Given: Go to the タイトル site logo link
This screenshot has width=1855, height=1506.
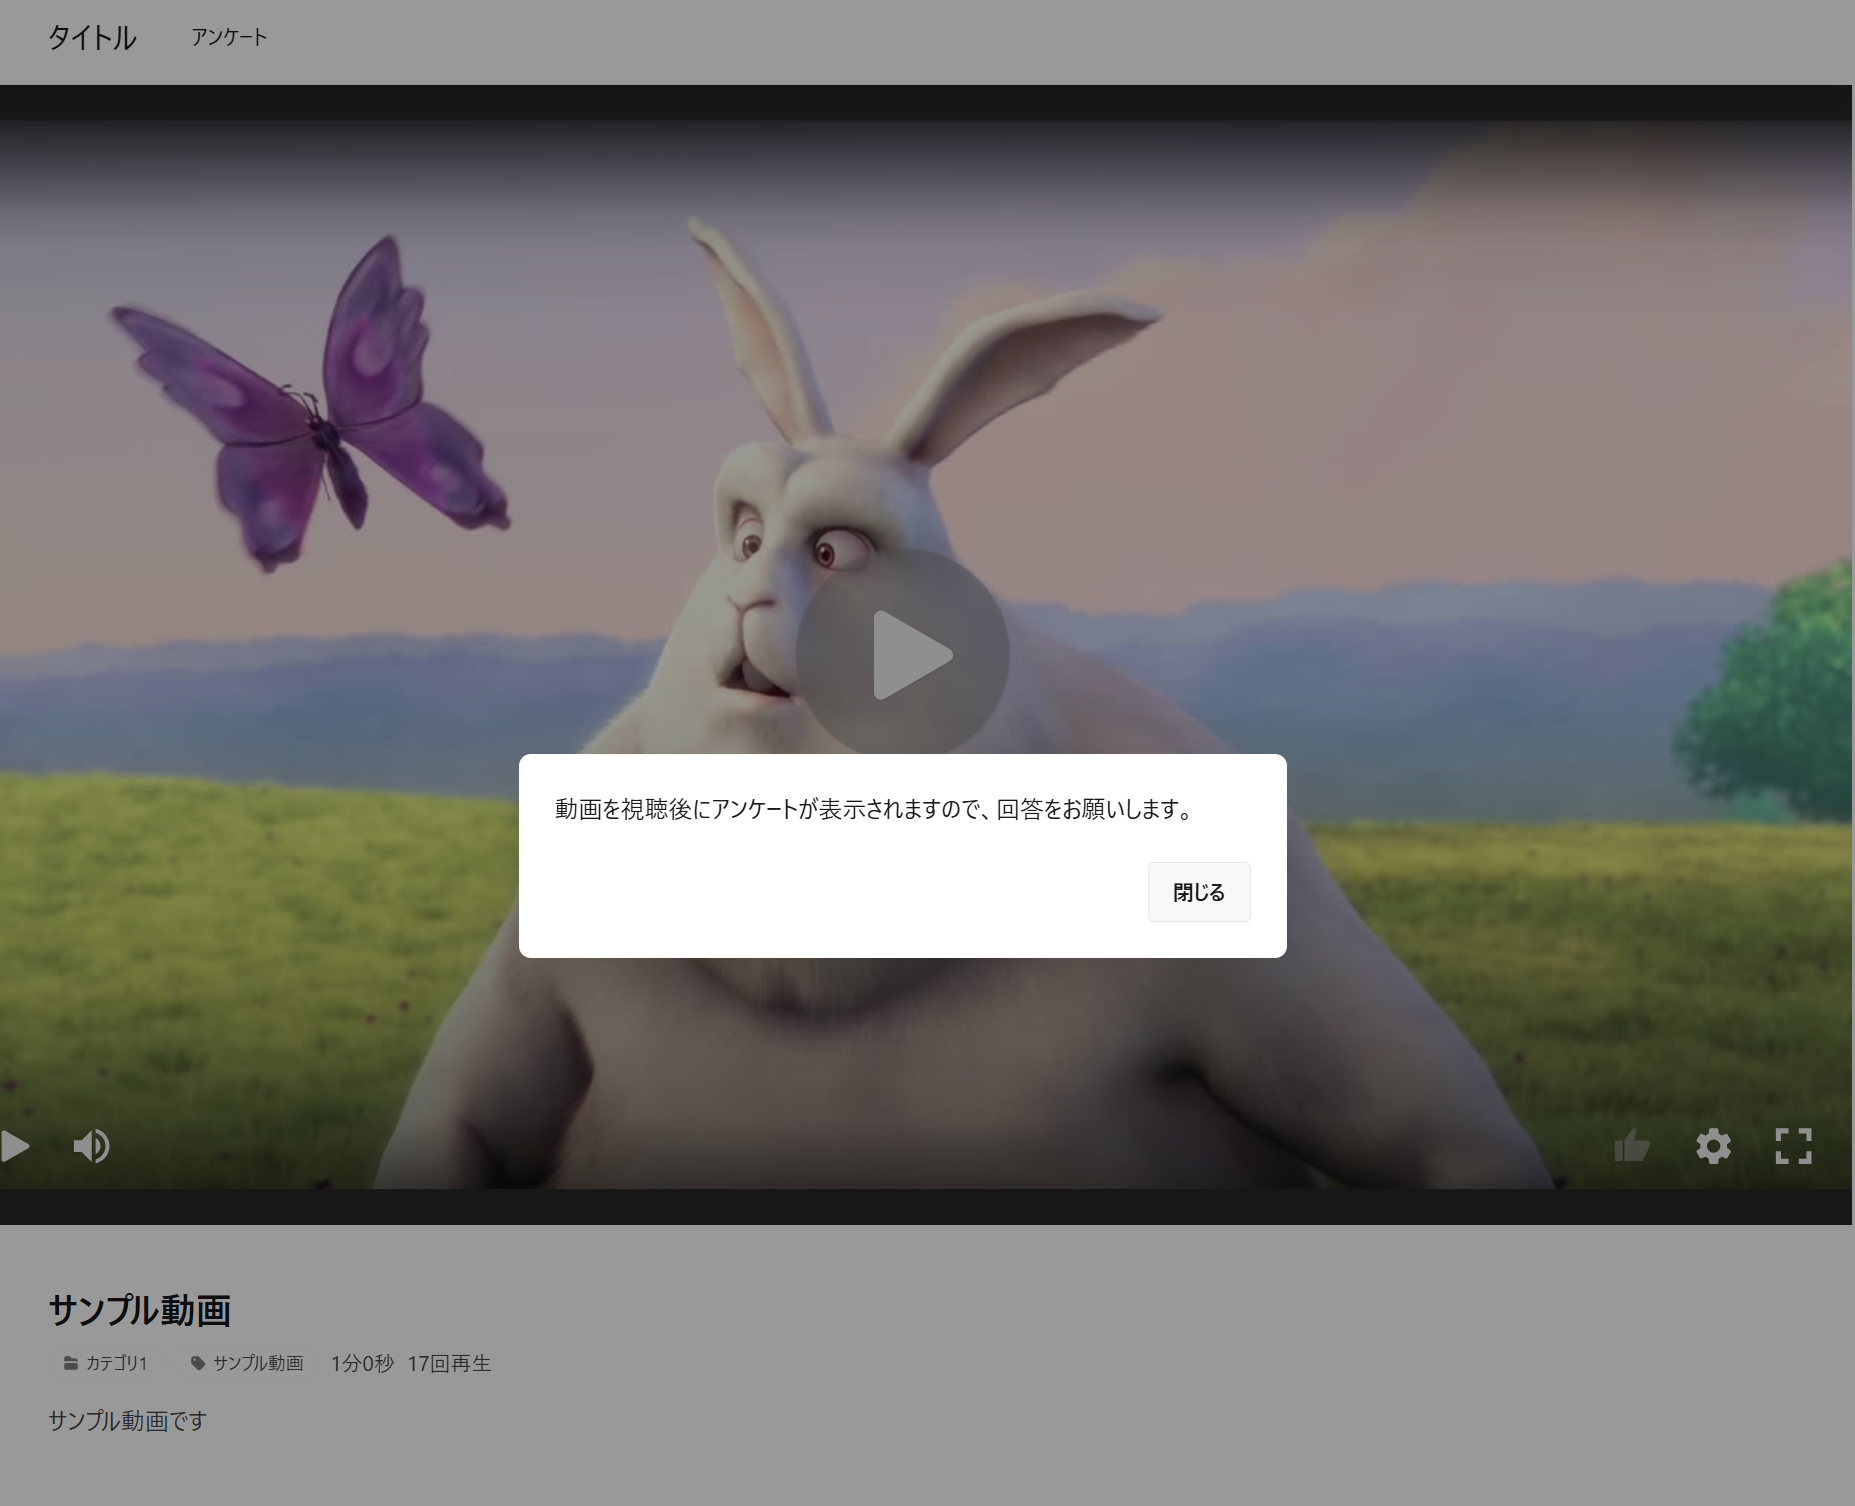Looking at the screenshot, I should [x=92, y=38].
